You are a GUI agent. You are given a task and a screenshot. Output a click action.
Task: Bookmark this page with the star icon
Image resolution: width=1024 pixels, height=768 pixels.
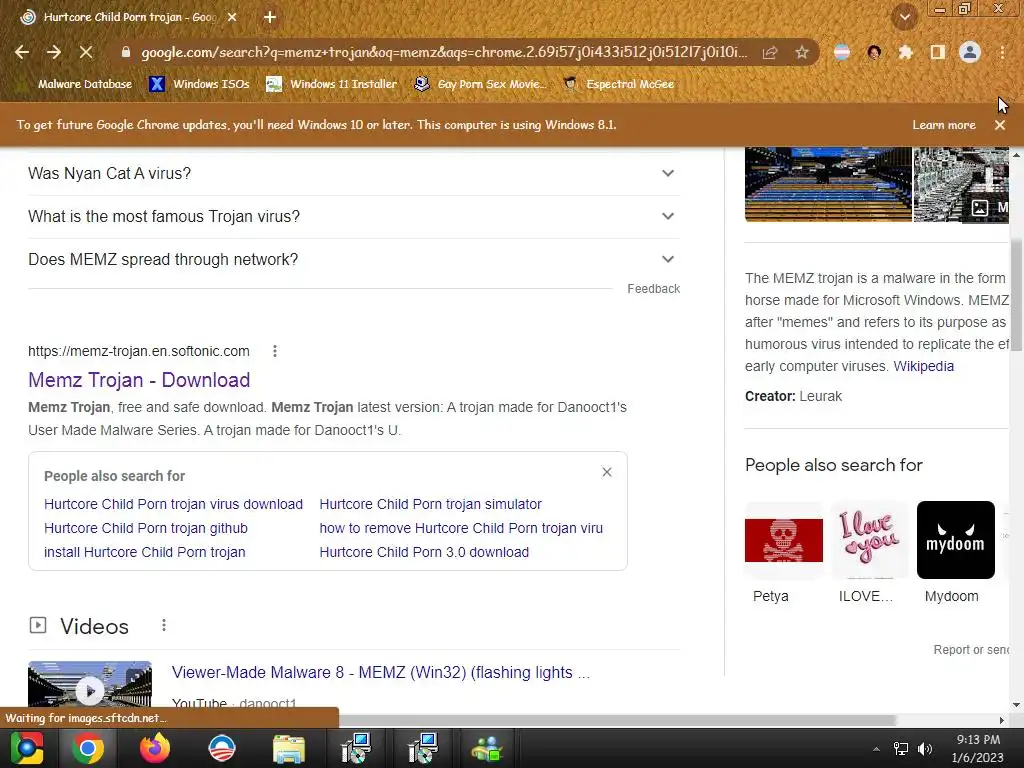tap(802, 52)
